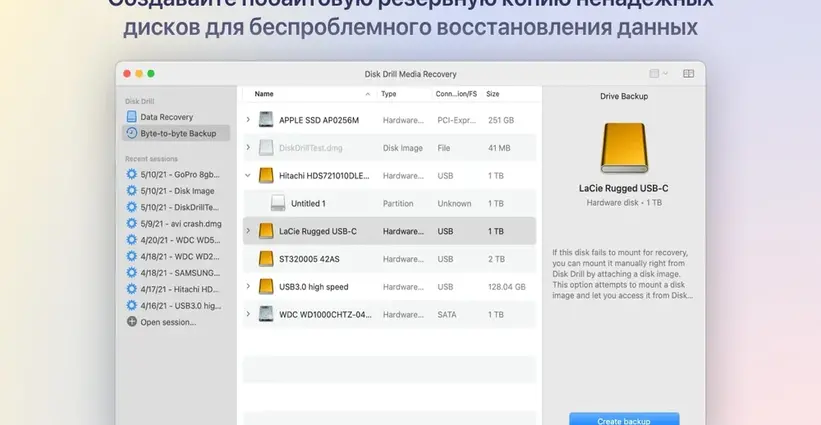The image size is (821, 425).
Task: Click the Name column sort arrow
Action: tap(368, 94)
